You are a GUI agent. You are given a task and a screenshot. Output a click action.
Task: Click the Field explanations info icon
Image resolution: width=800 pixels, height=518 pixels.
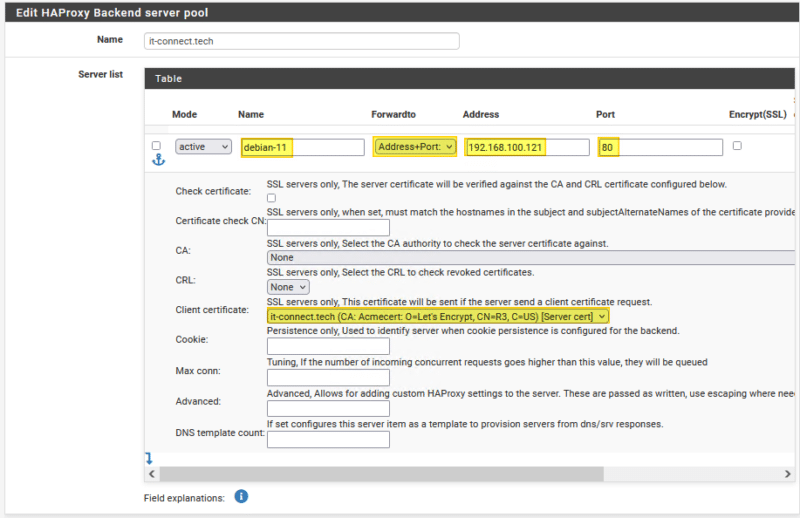click(x=241, y=496)
